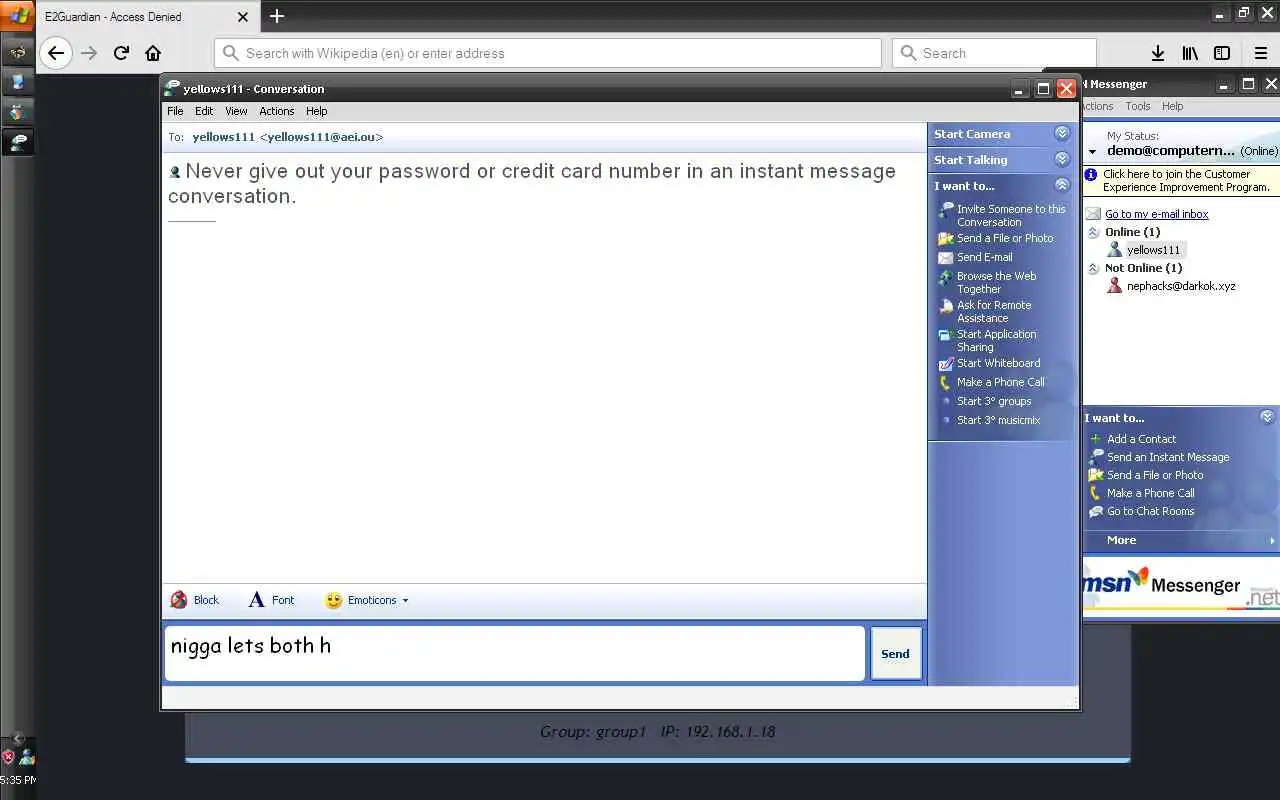Click Go to my e-mail inbox link
1280x800 pixels.
(1156, 214)
